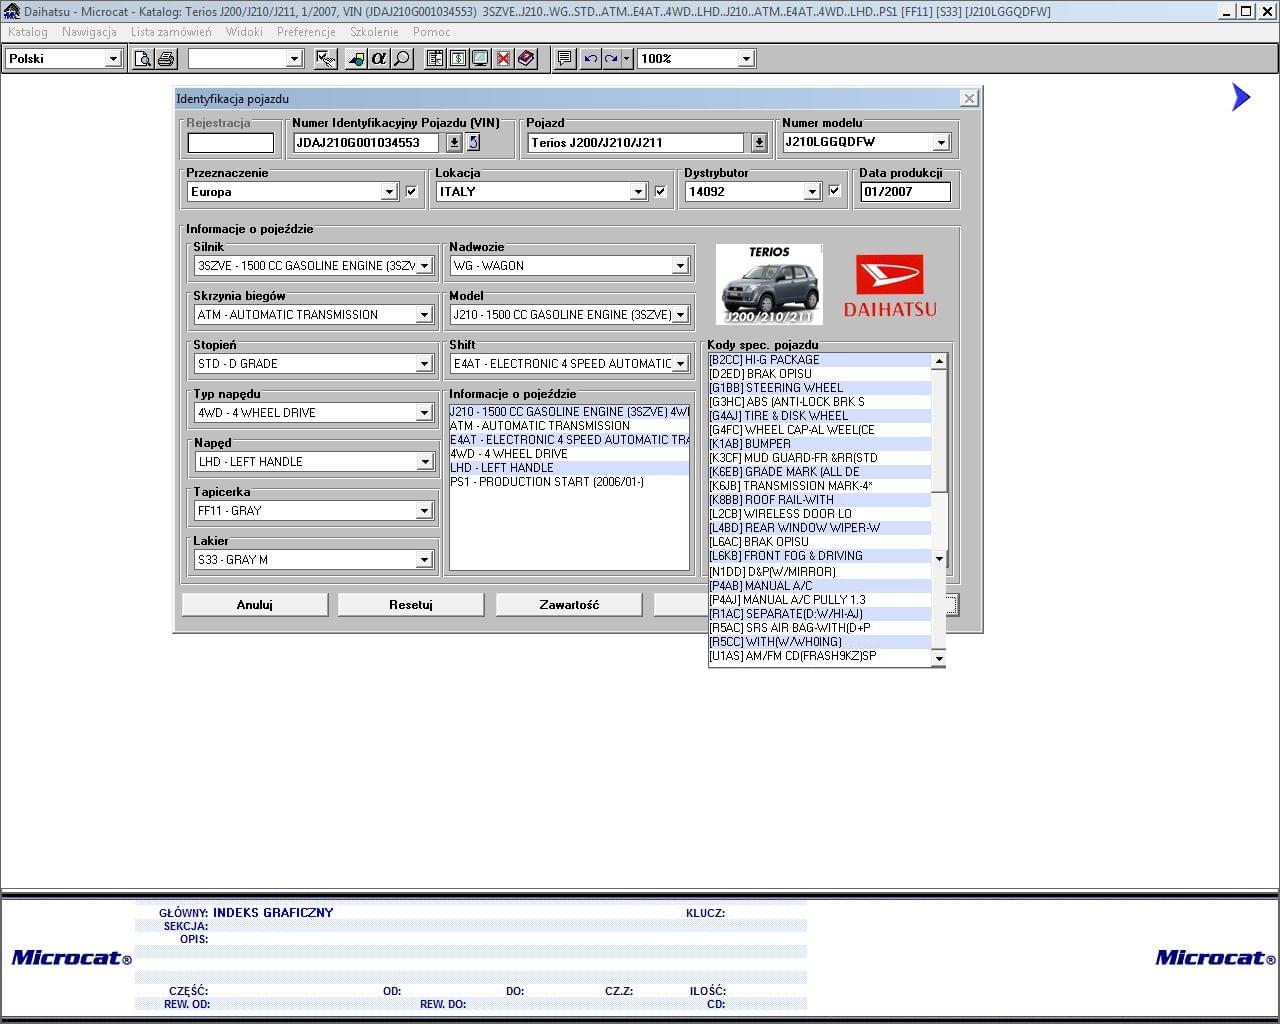Select [P4AB] MANUAL A/C row

[819, 586]
